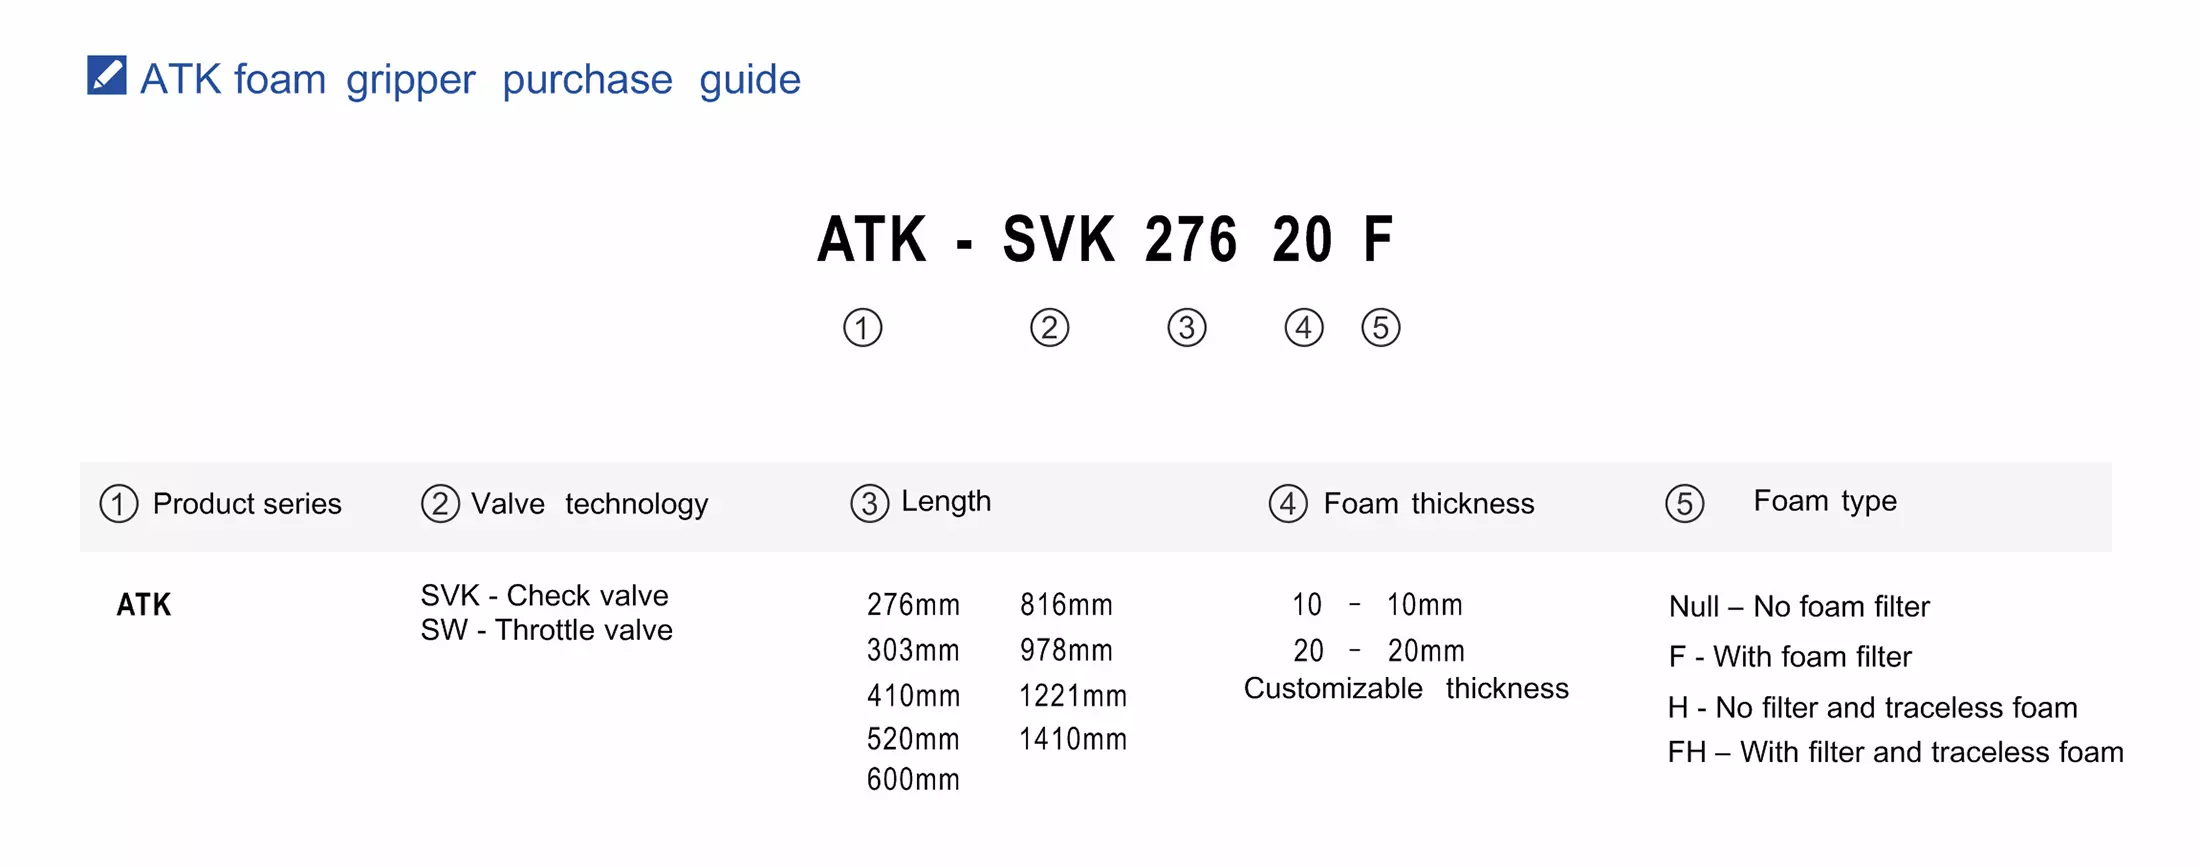
Task: Click circled number 3 below 276
Action: click(1187, 328)
